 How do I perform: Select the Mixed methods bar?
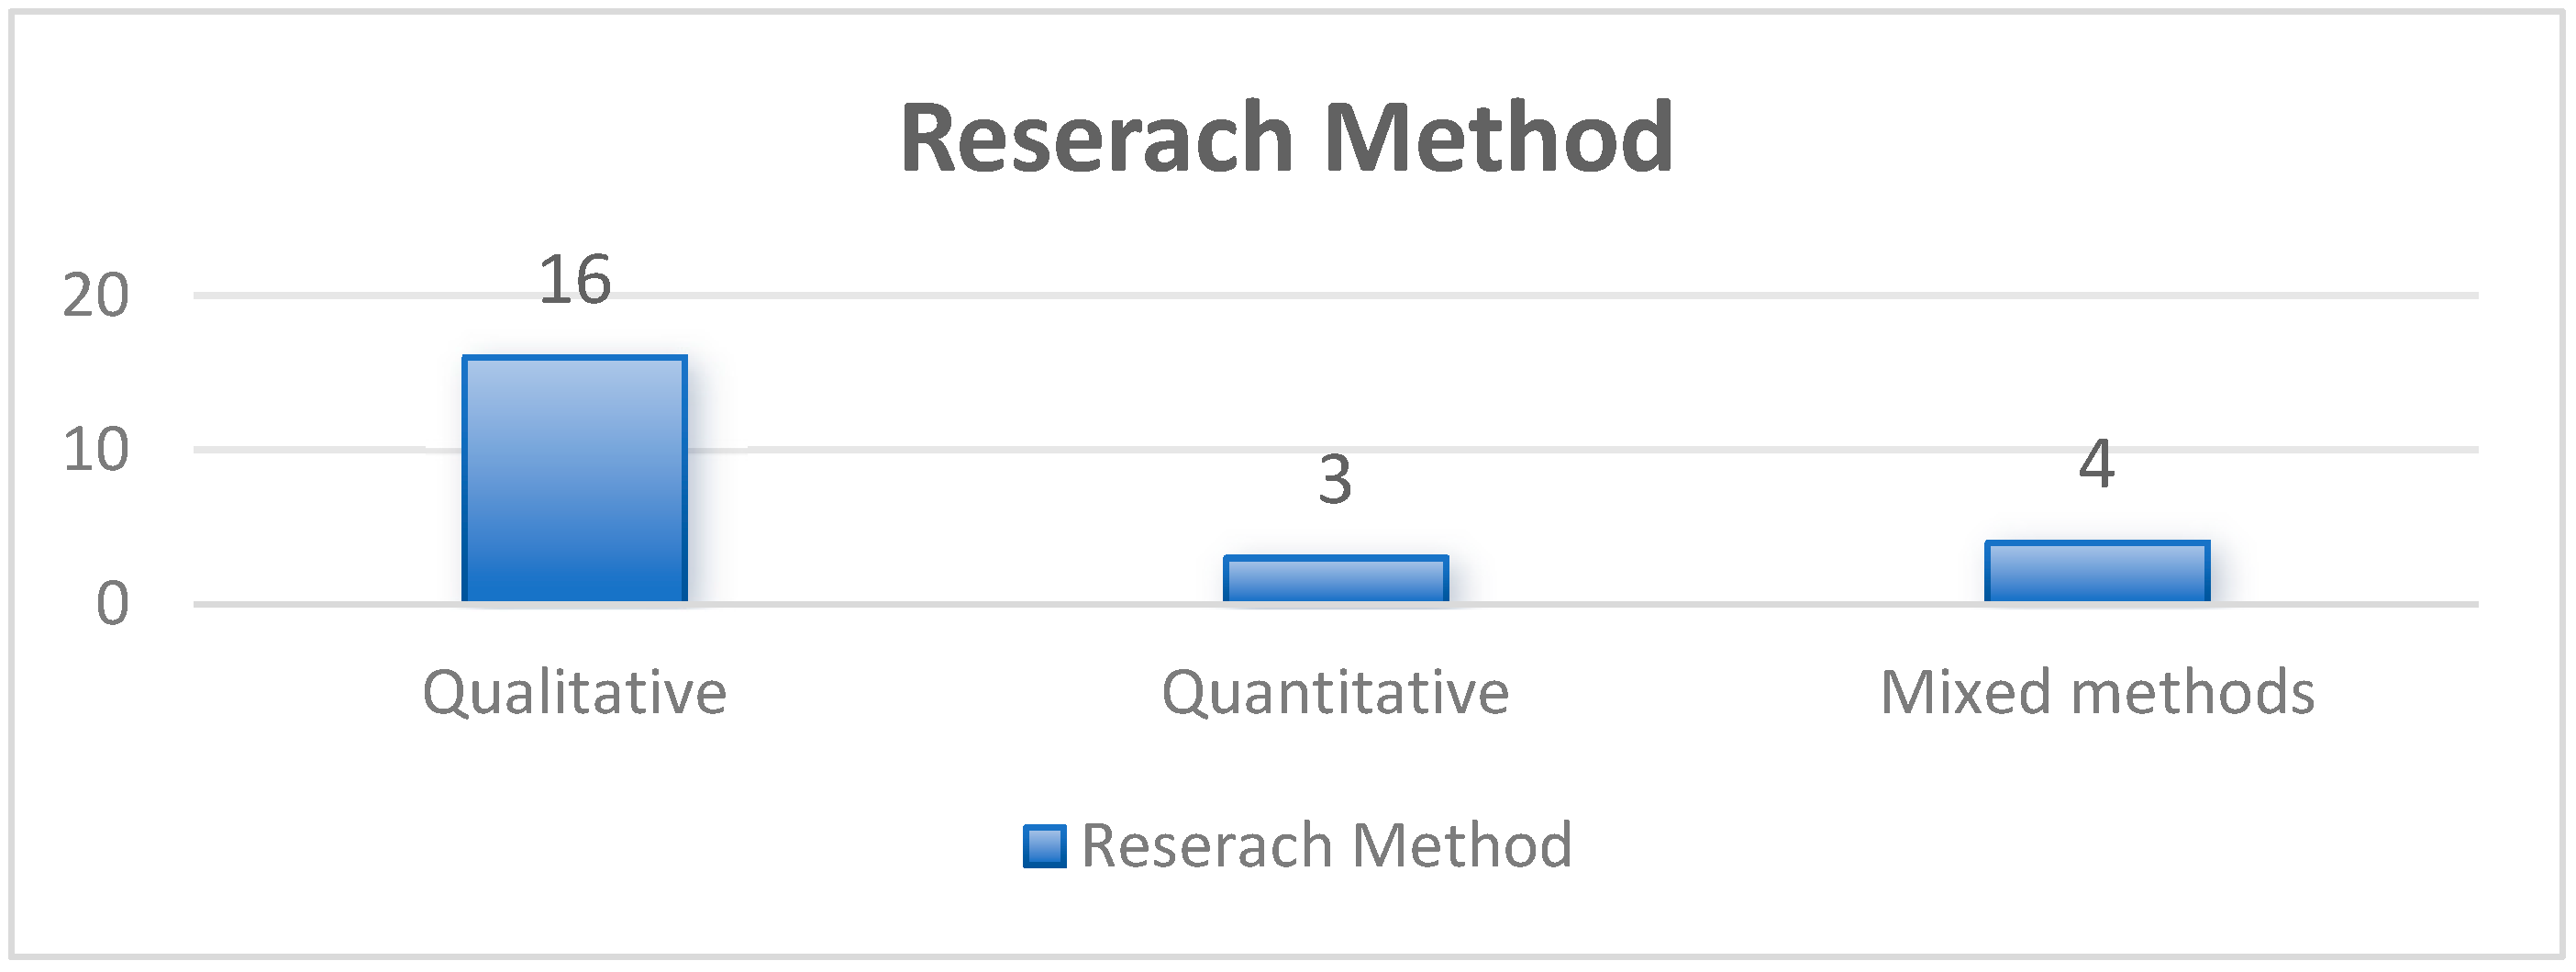(2096, 572)
